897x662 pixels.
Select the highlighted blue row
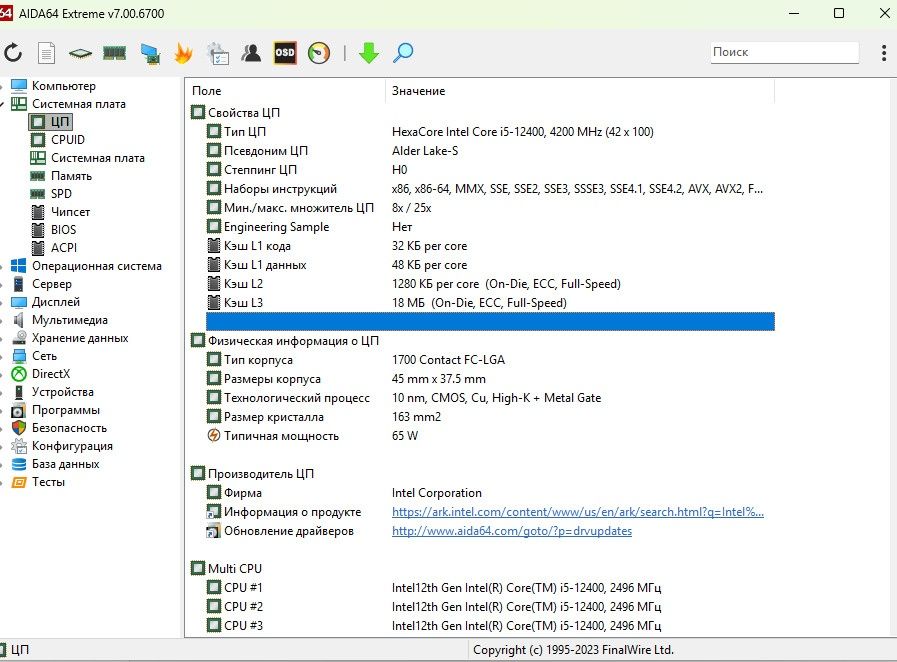(490, 322)
